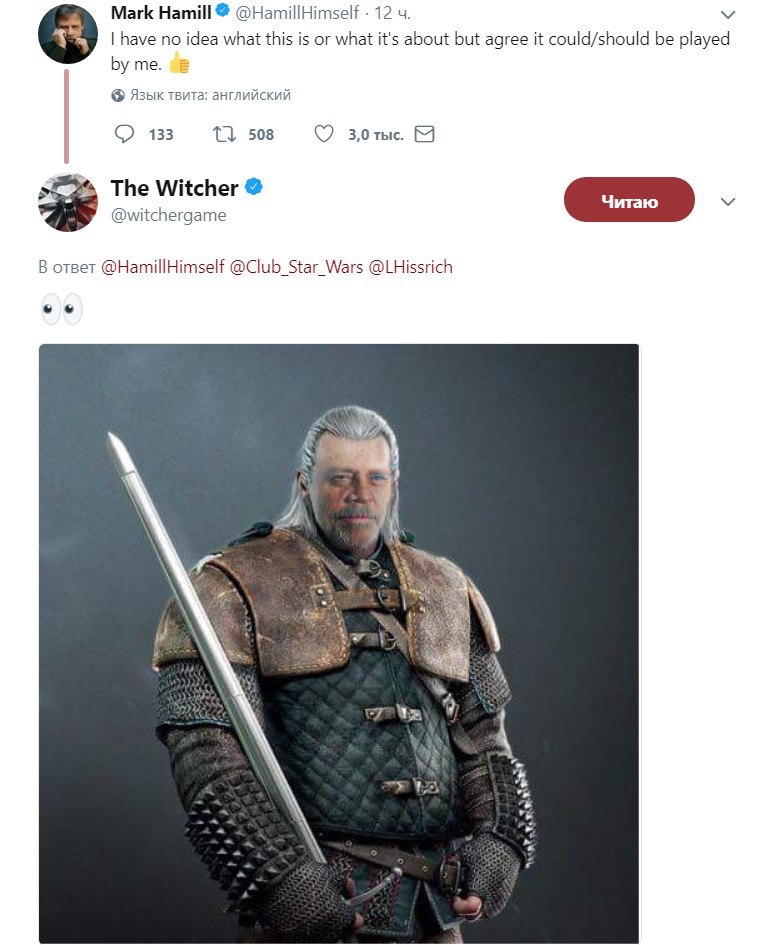
Task: Open @HamillHimself mention in reply line
Action: coord(163,268)
